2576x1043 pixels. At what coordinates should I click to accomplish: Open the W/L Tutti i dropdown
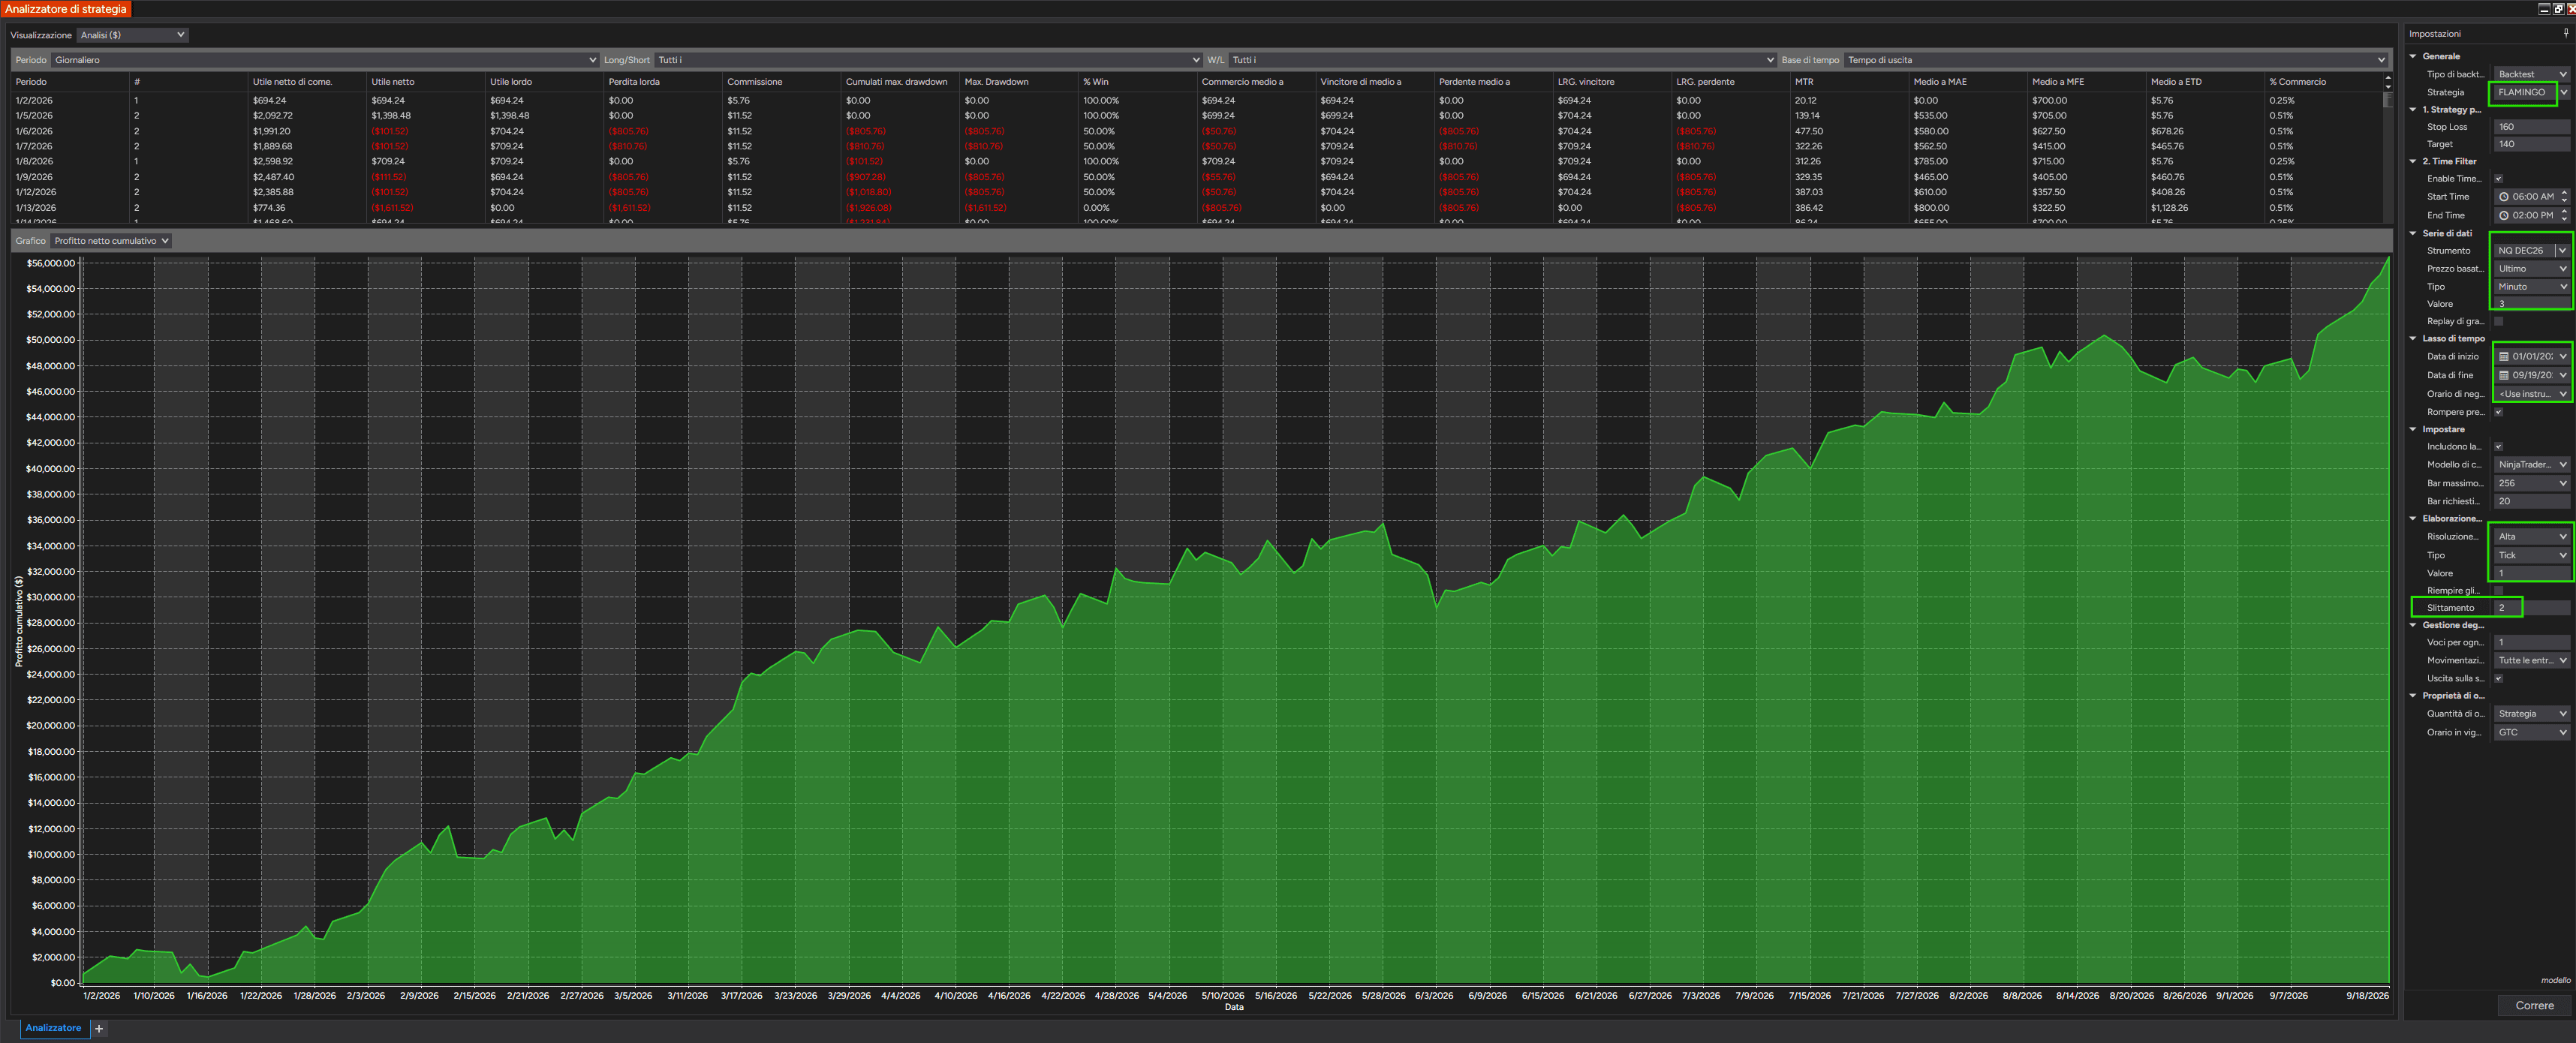click(1502, 60)
